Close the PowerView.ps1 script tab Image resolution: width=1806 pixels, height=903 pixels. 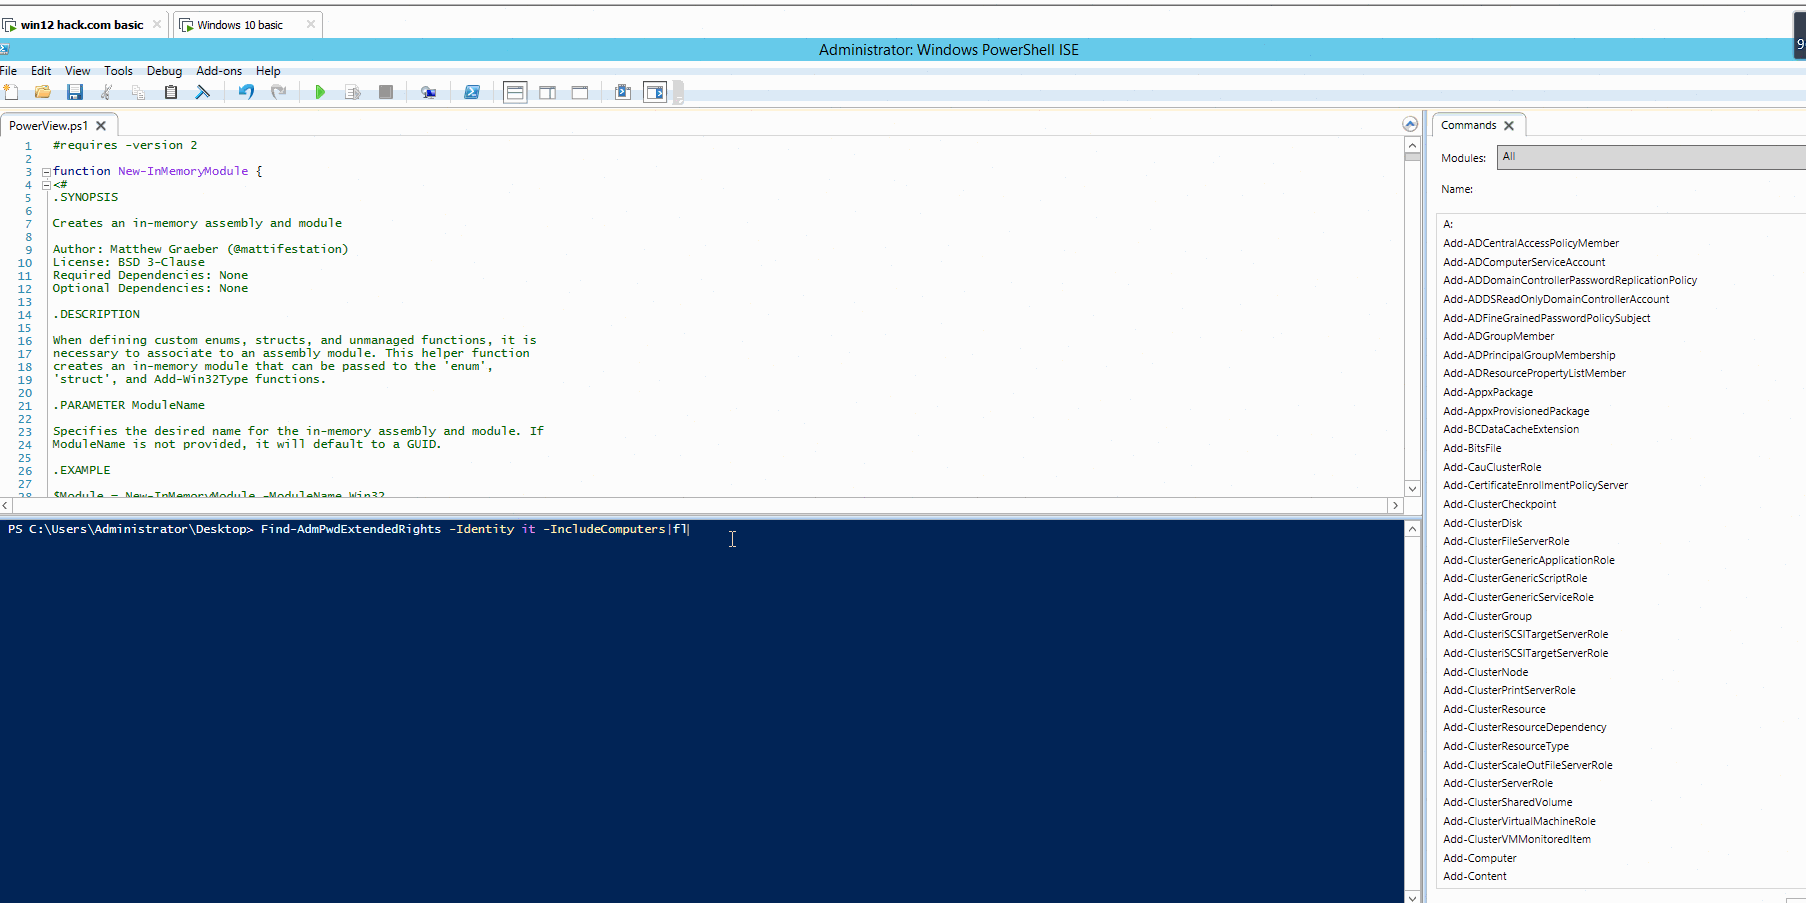coord(101,126)
